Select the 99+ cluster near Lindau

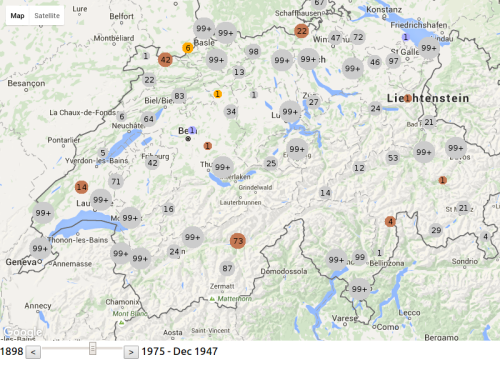429,48
